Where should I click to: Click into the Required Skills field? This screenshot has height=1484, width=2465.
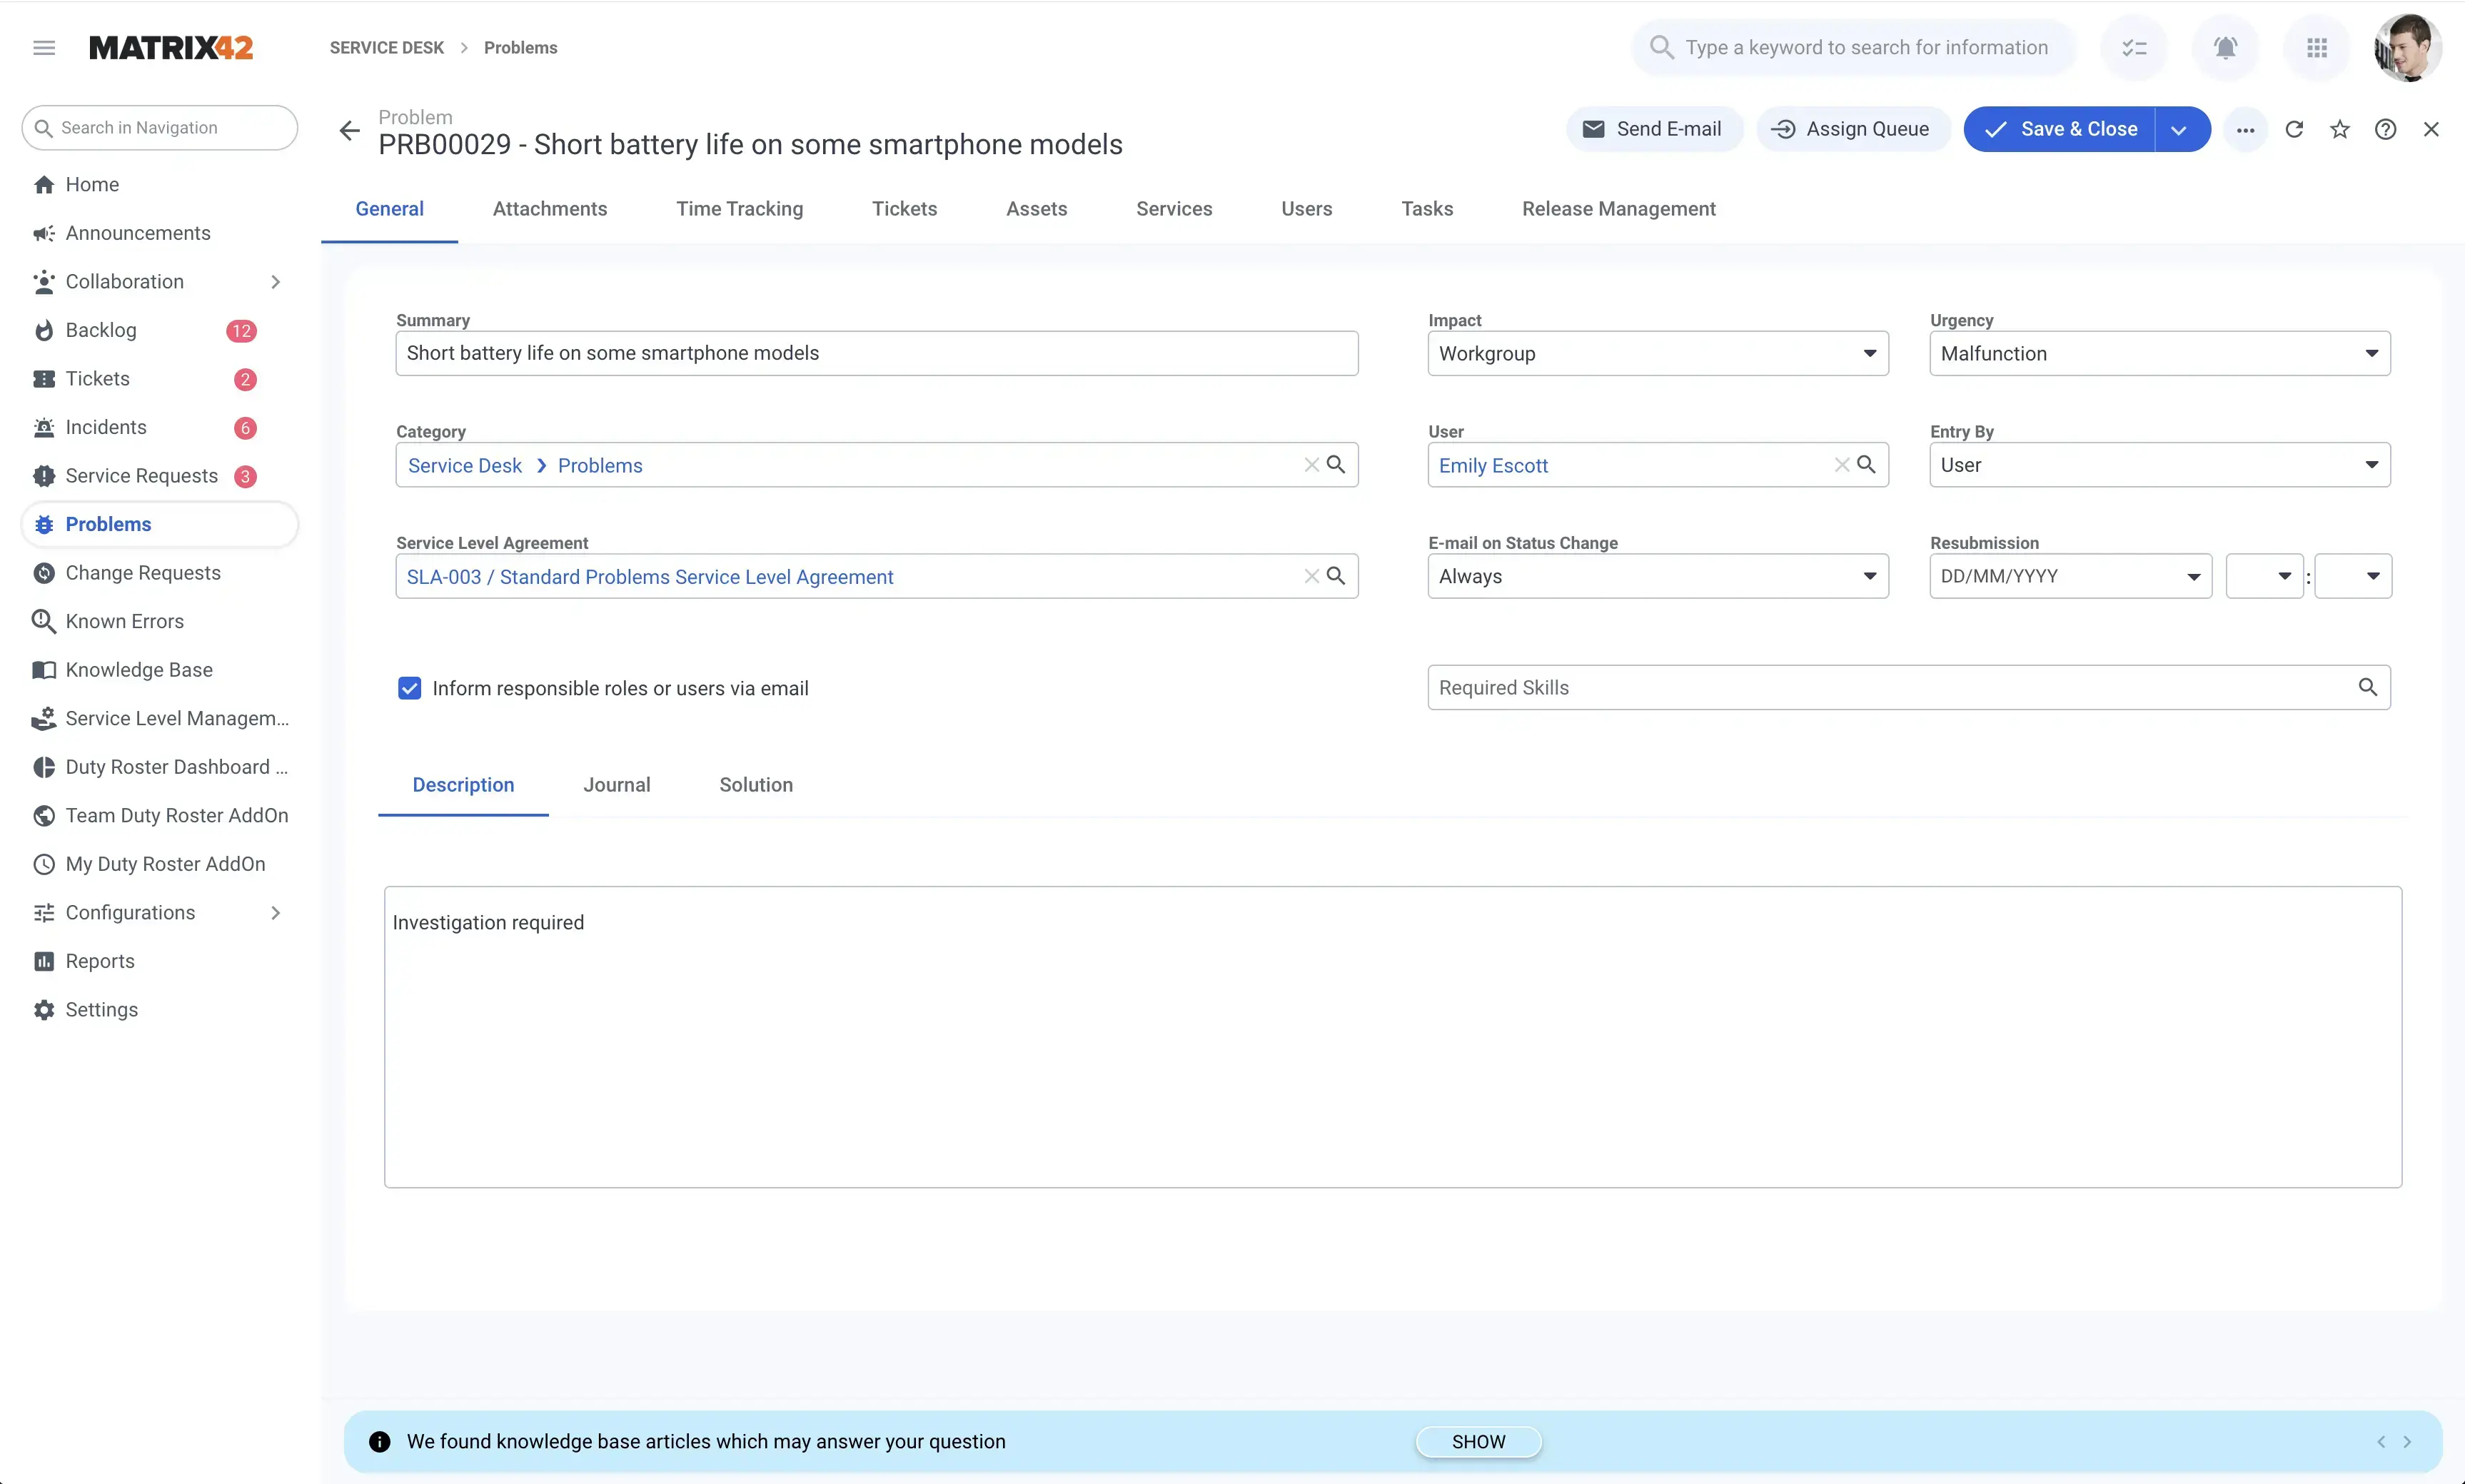(1890, 688)
